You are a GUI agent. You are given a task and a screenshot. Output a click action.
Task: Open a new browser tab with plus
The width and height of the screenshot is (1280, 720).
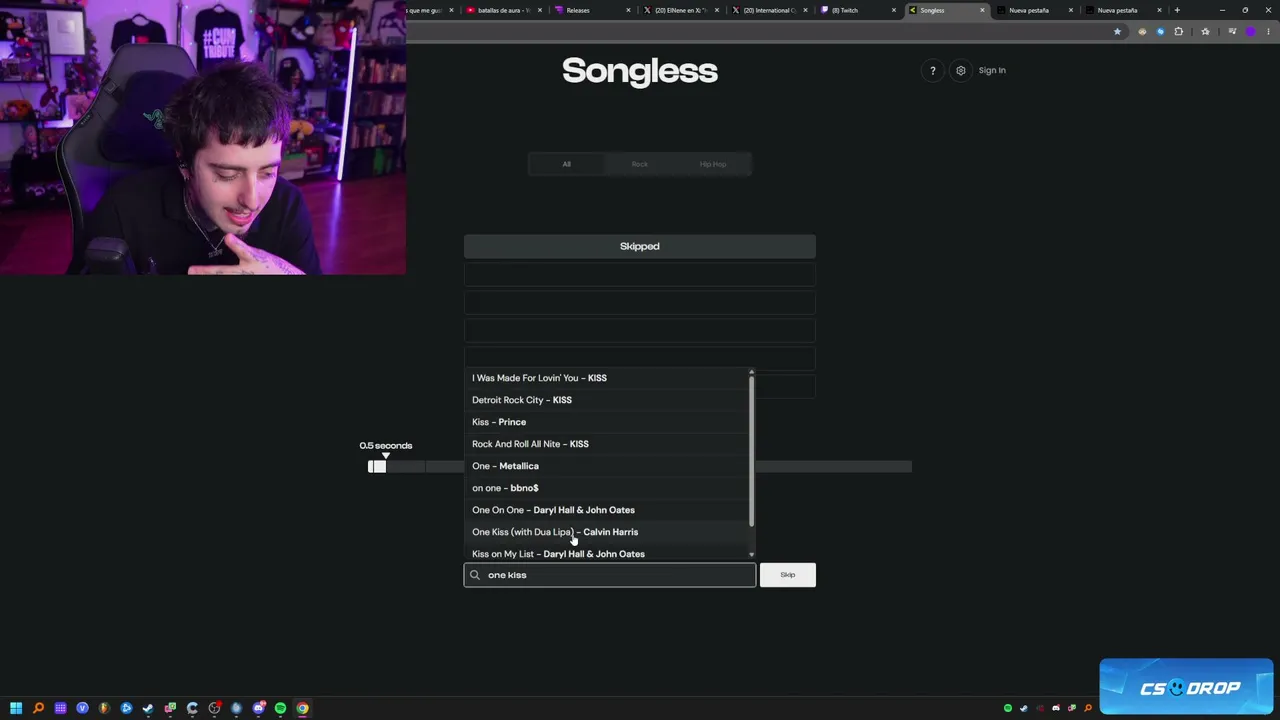tap(1177, 10)
